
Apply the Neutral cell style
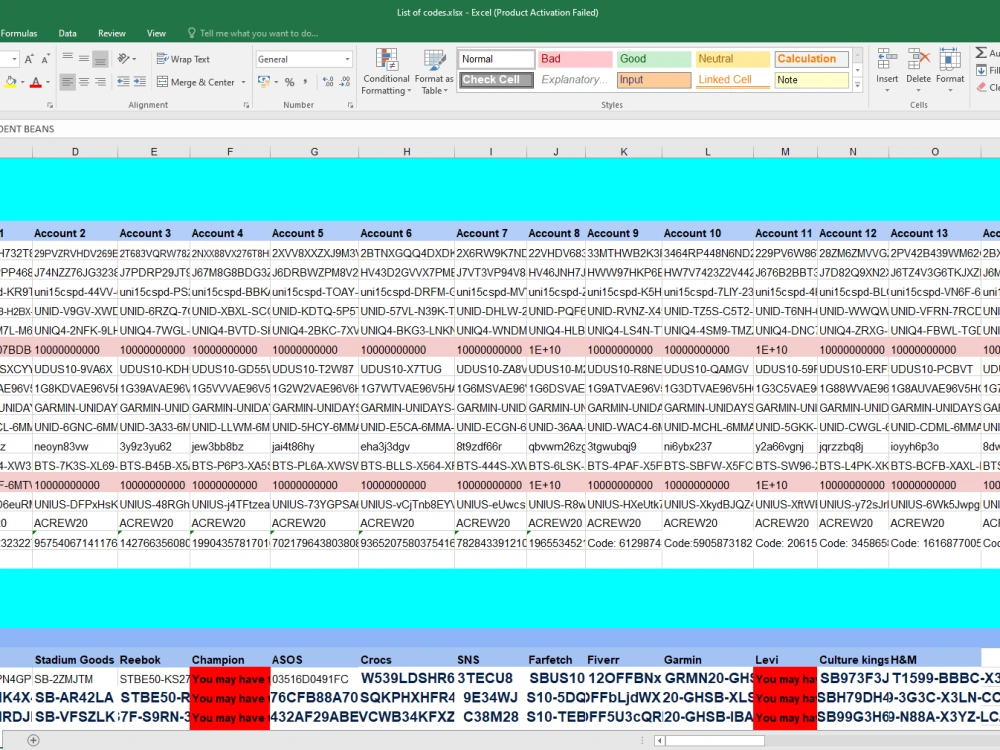[733, 59]
